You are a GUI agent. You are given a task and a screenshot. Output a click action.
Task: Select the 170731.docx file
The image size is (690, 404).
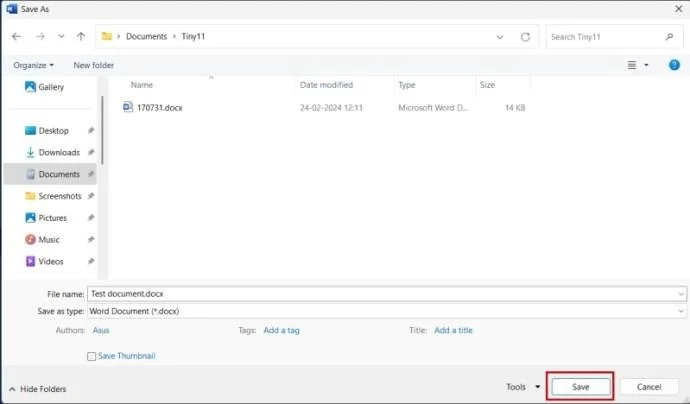point(159,107)
